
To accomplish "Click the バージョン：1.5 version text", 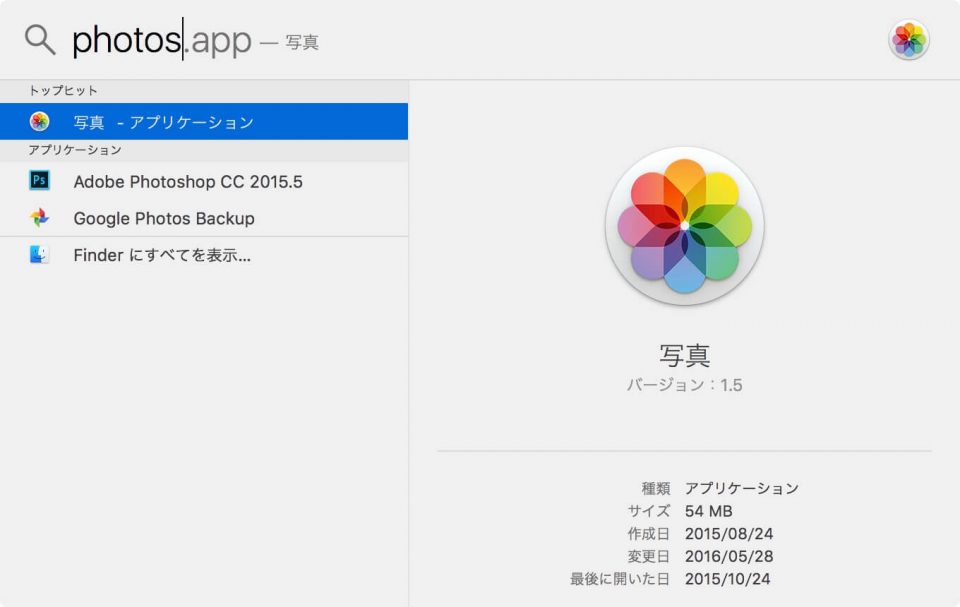I will 684,385.
